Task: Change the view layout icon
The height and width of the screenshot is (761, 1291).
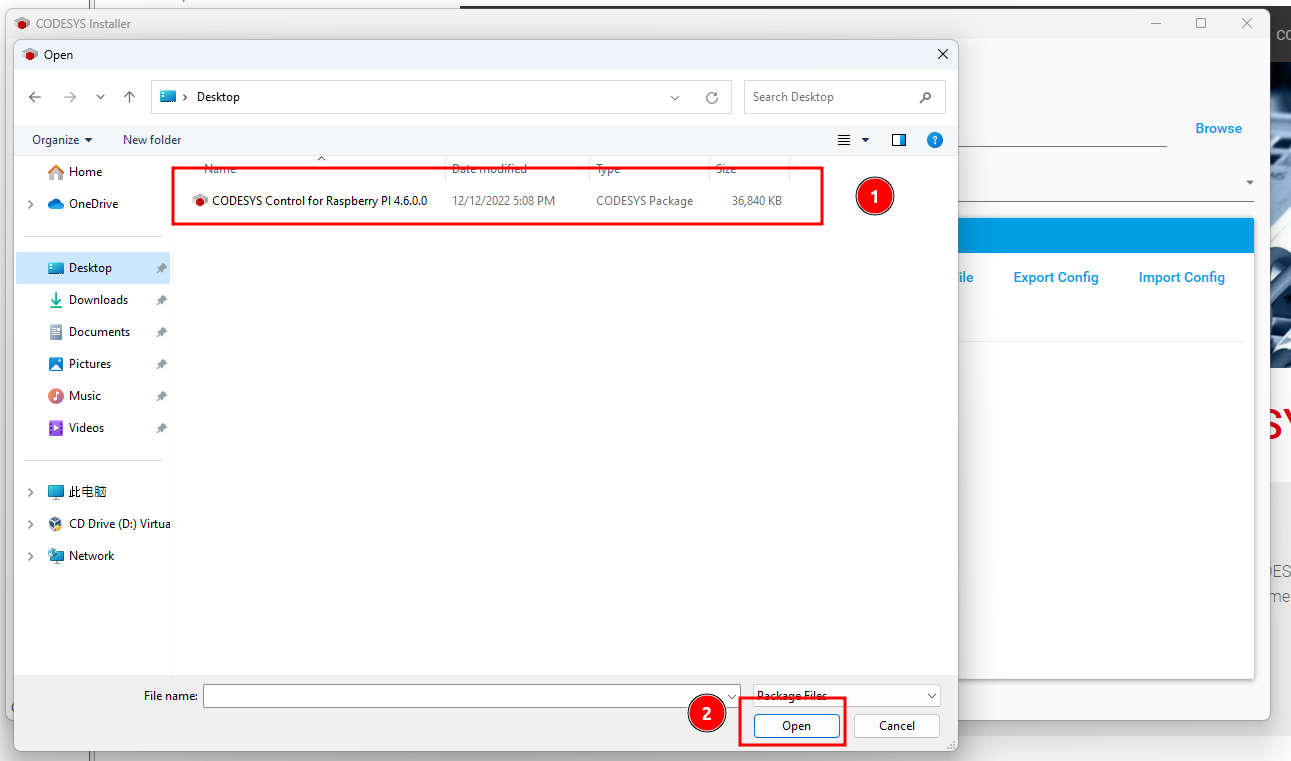Action: click(844, 140)
